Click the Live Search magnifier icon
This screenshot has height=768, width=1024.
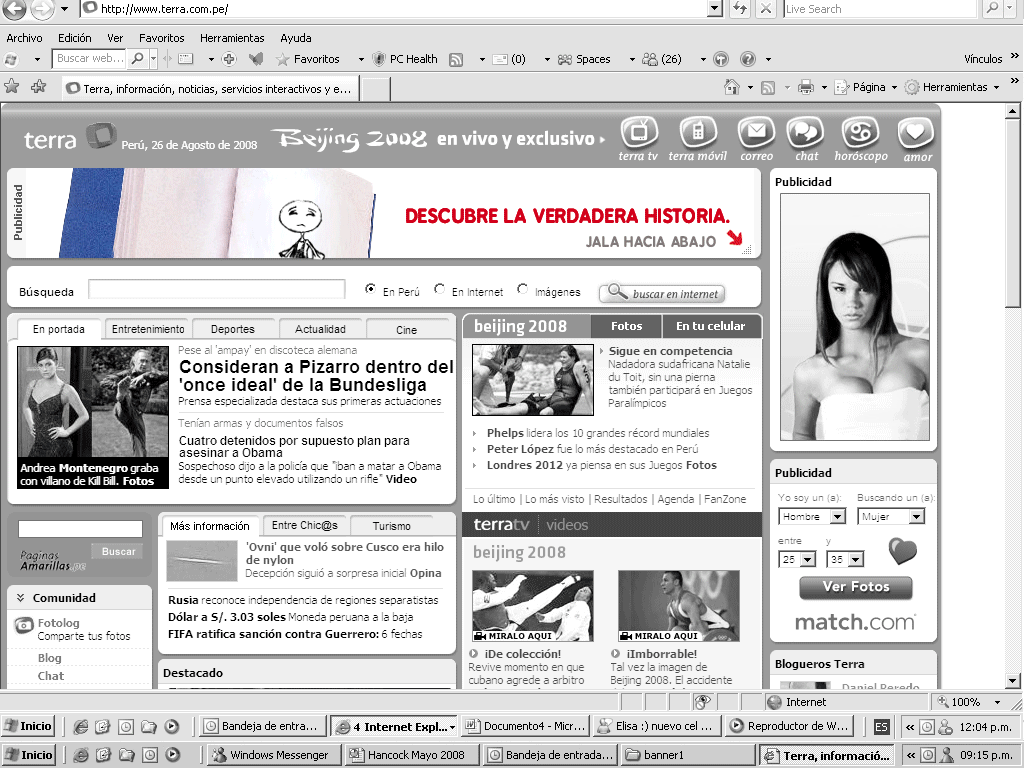(992, 8)
